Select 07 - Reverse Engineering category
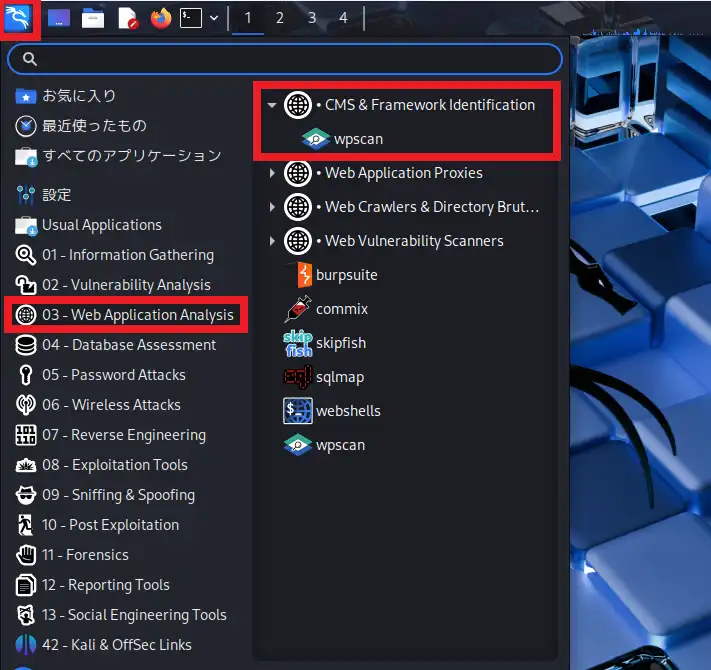Screen dimensions: 711x670 [111, 435]
